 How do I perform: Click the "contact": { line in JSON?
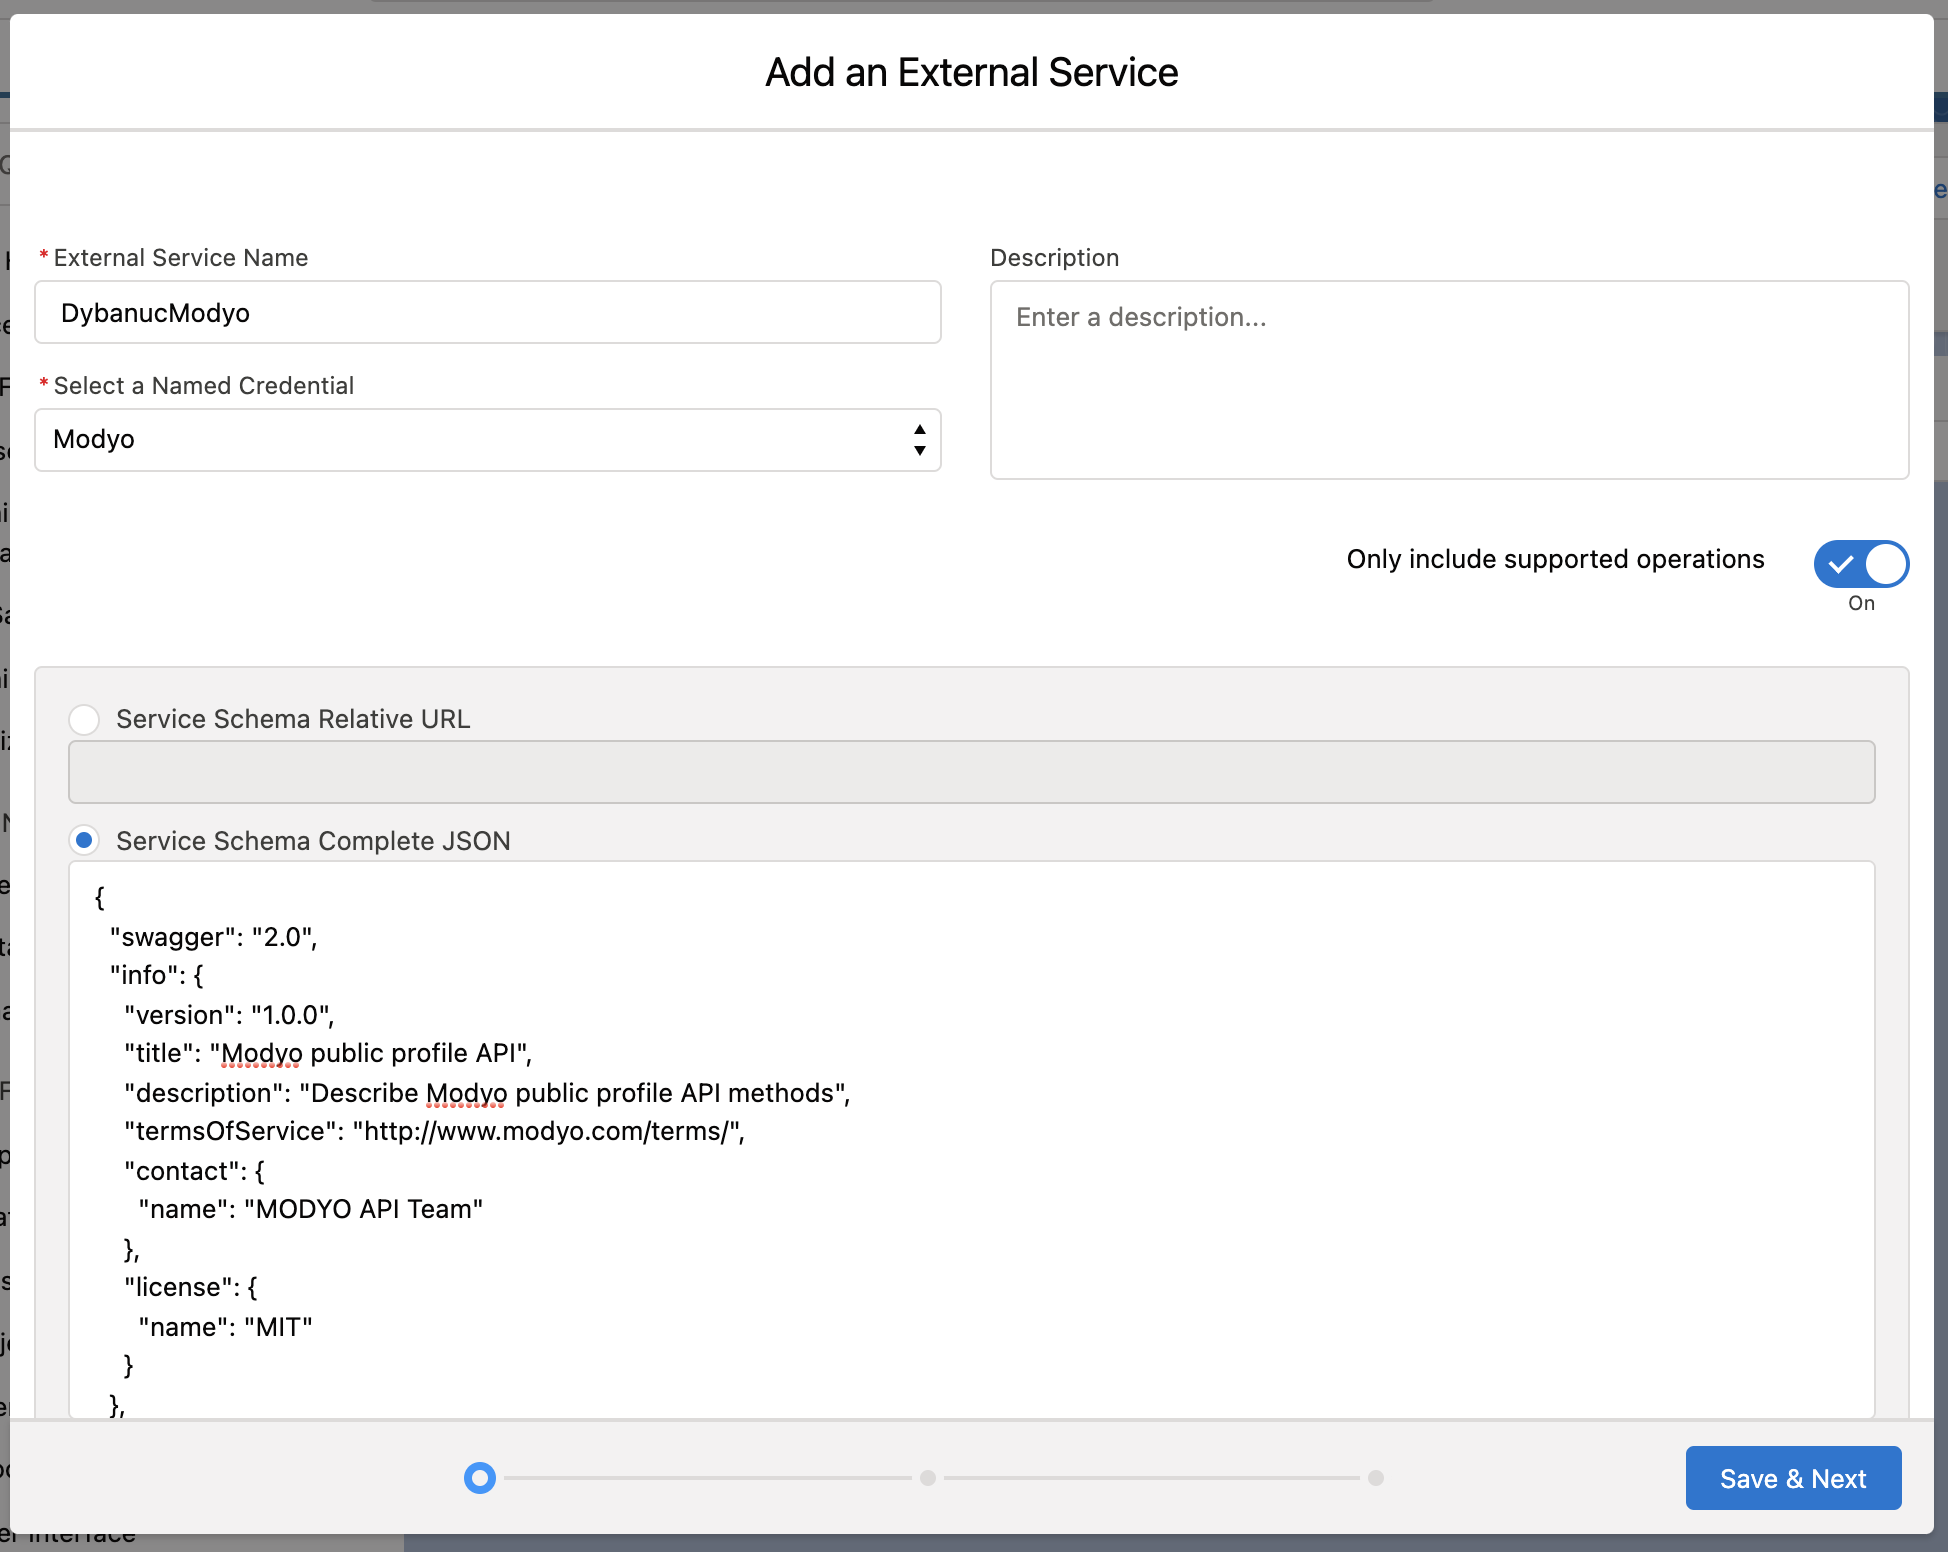tap(194, 1171)
